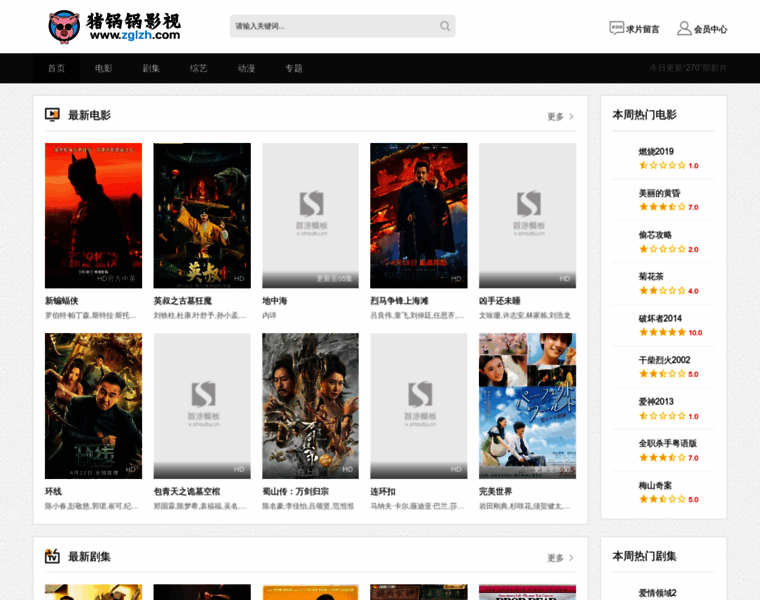This screenshot has width=760, height=600.
Task: Open the 新蝙蝠侠 movie poster
Action: [93, 215]
